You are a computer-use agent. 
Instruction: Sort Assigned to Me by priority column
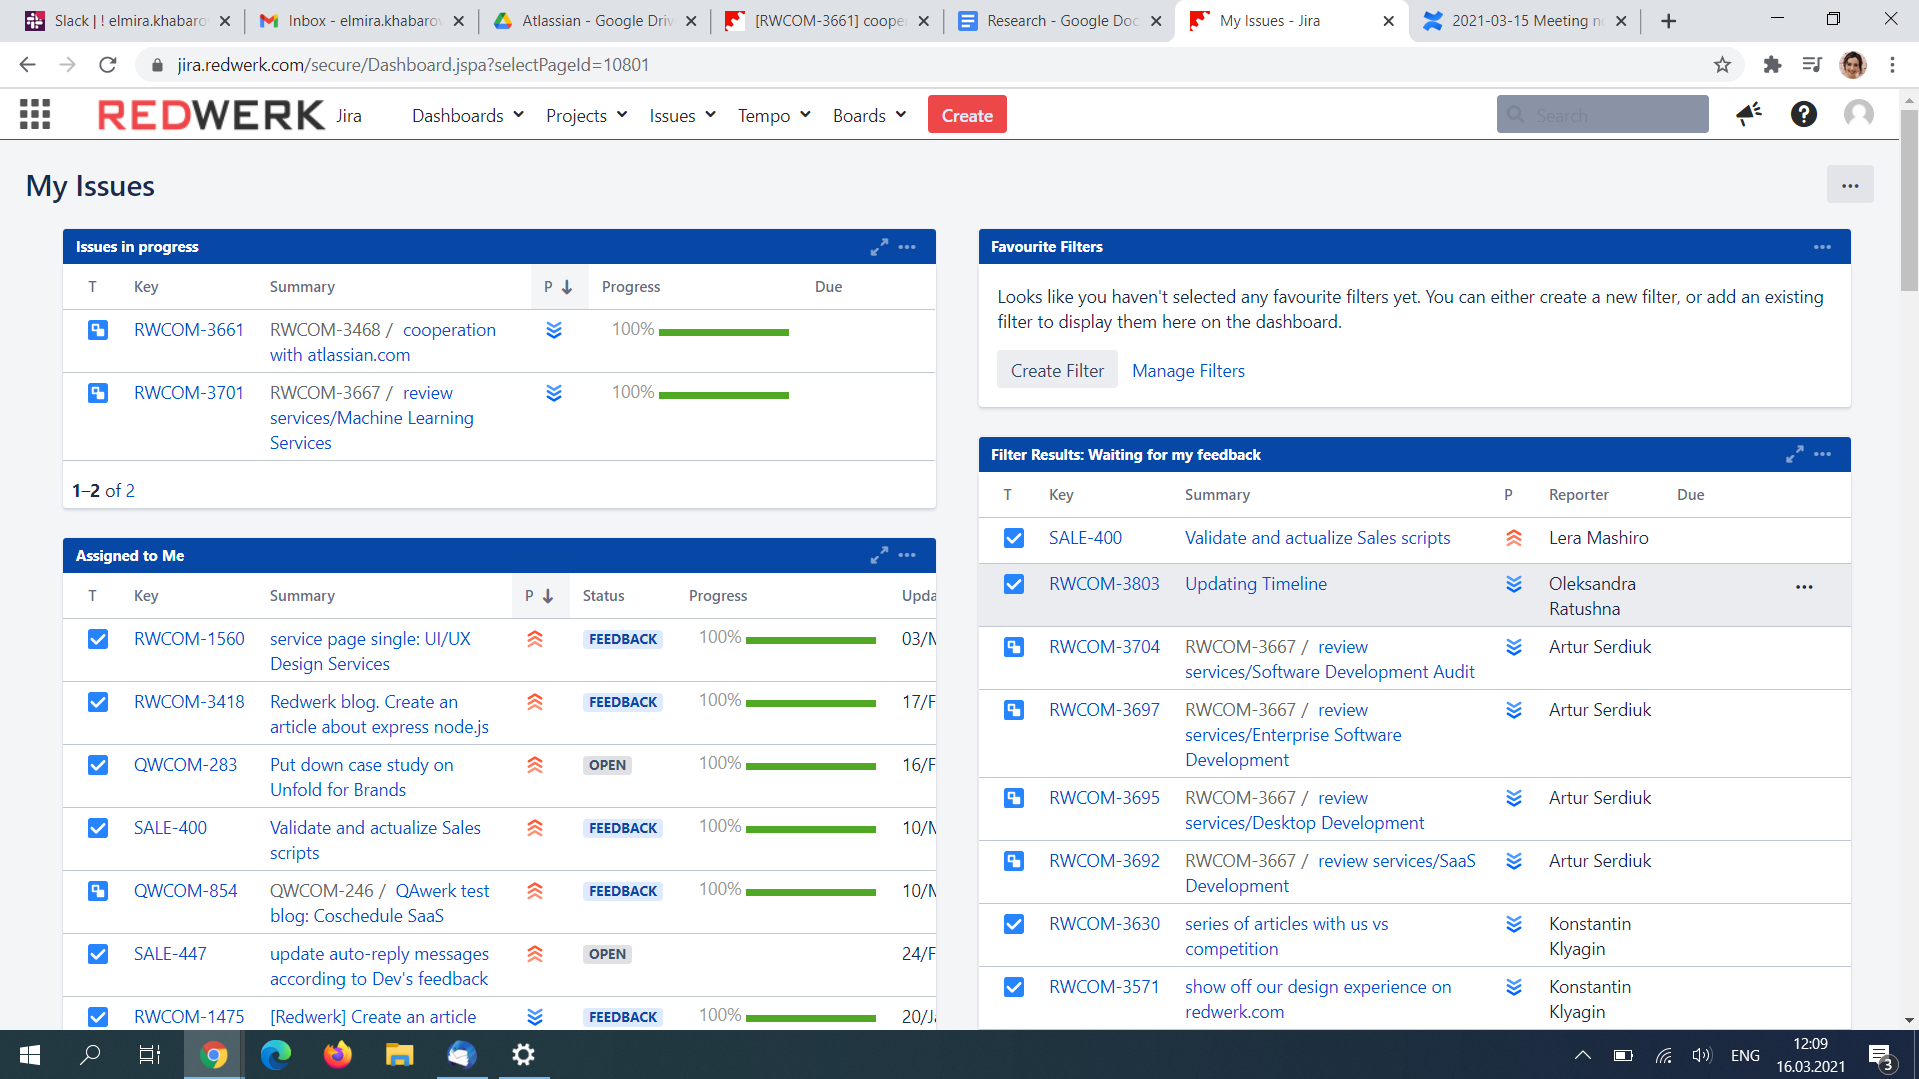(x=539, y=596)
